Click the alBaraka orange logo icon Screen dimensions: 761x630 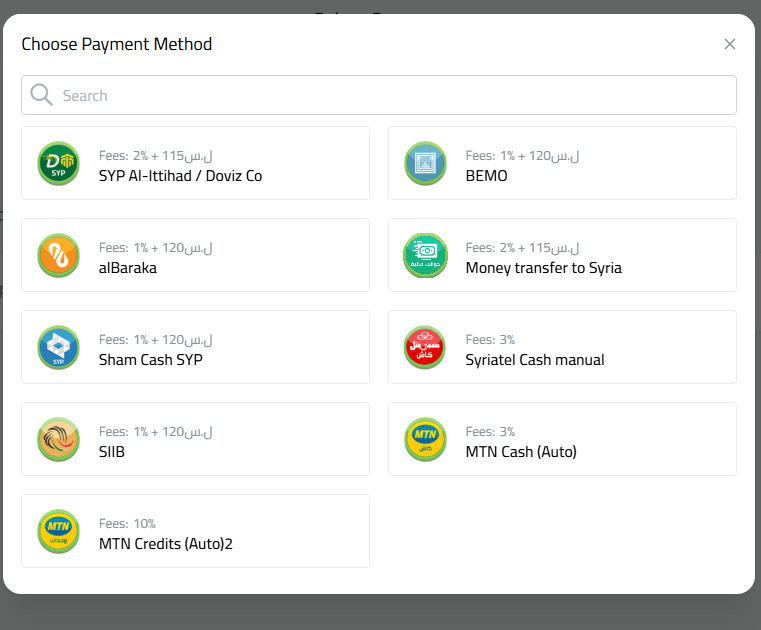(58, 255)
